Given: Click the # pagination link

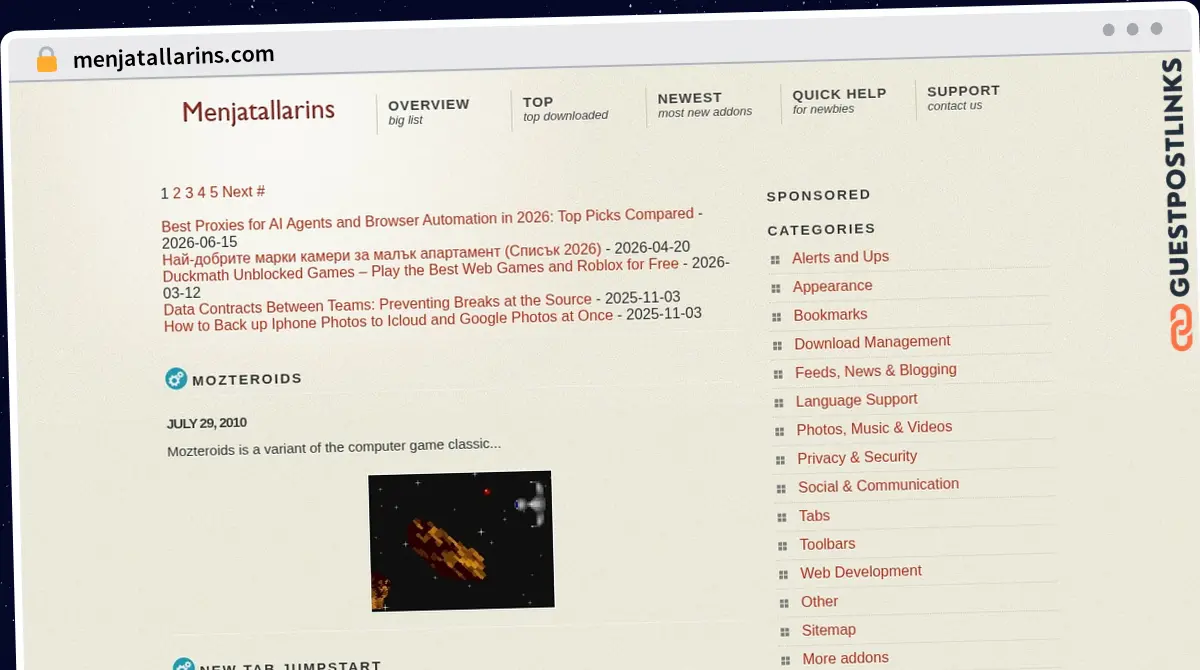Looking at the screenshot, I should pos(260,191).
